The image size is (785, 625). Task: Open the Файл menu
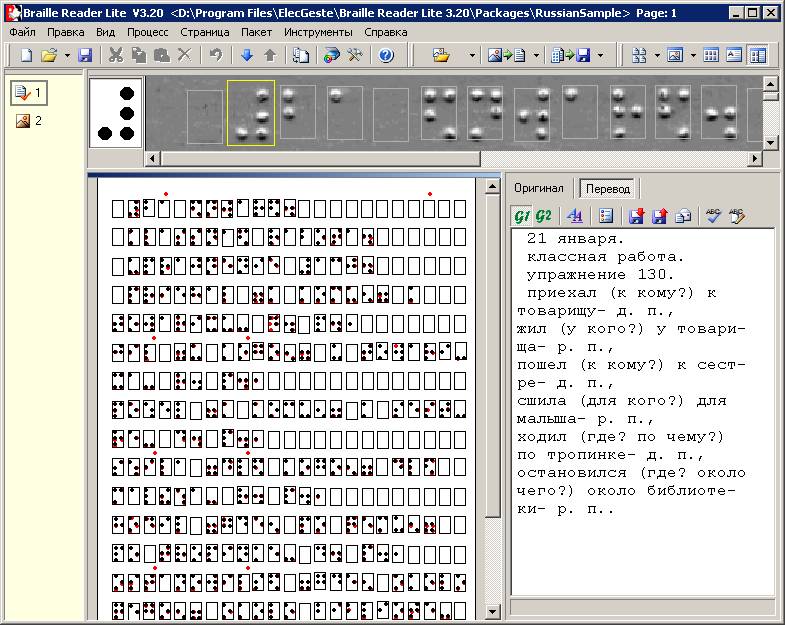point(23,32)
